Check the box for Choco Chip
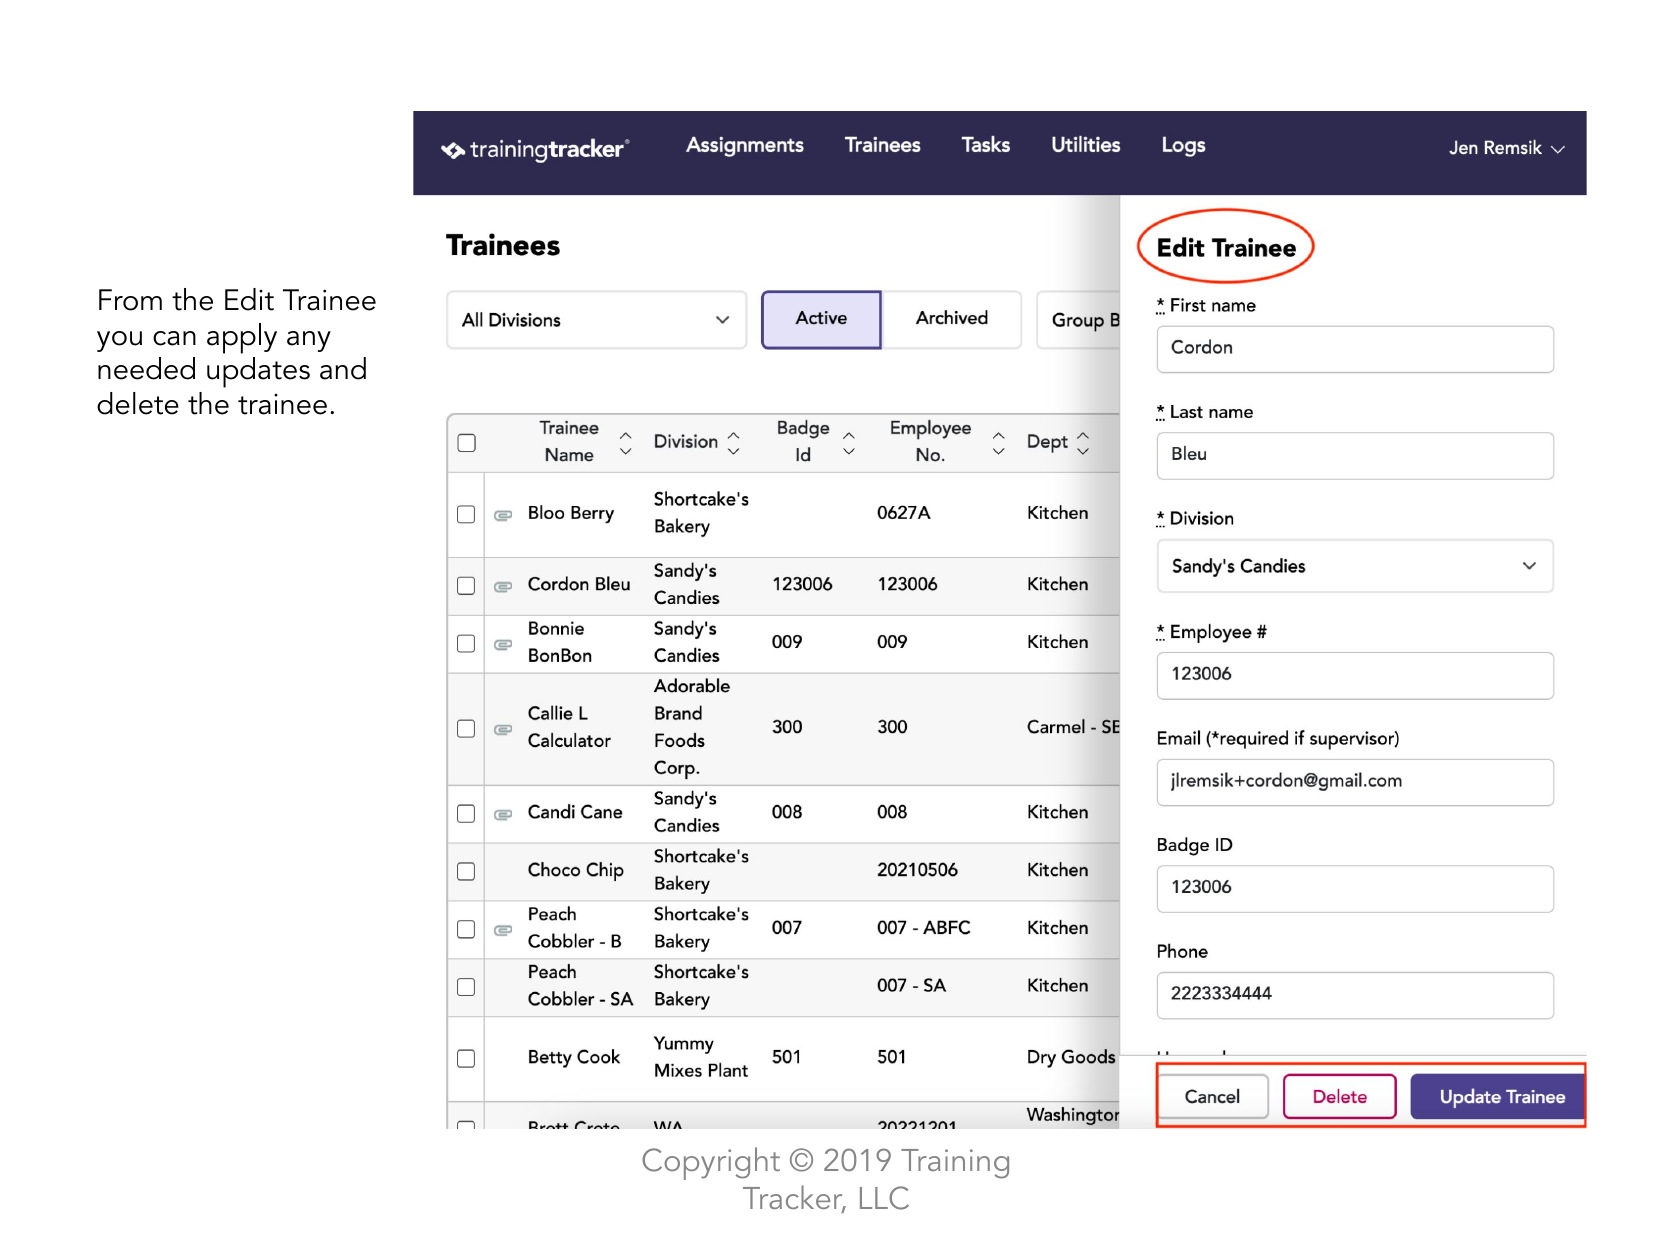This screenshot has width=1653, height=1240. click(x=466, y=871)
